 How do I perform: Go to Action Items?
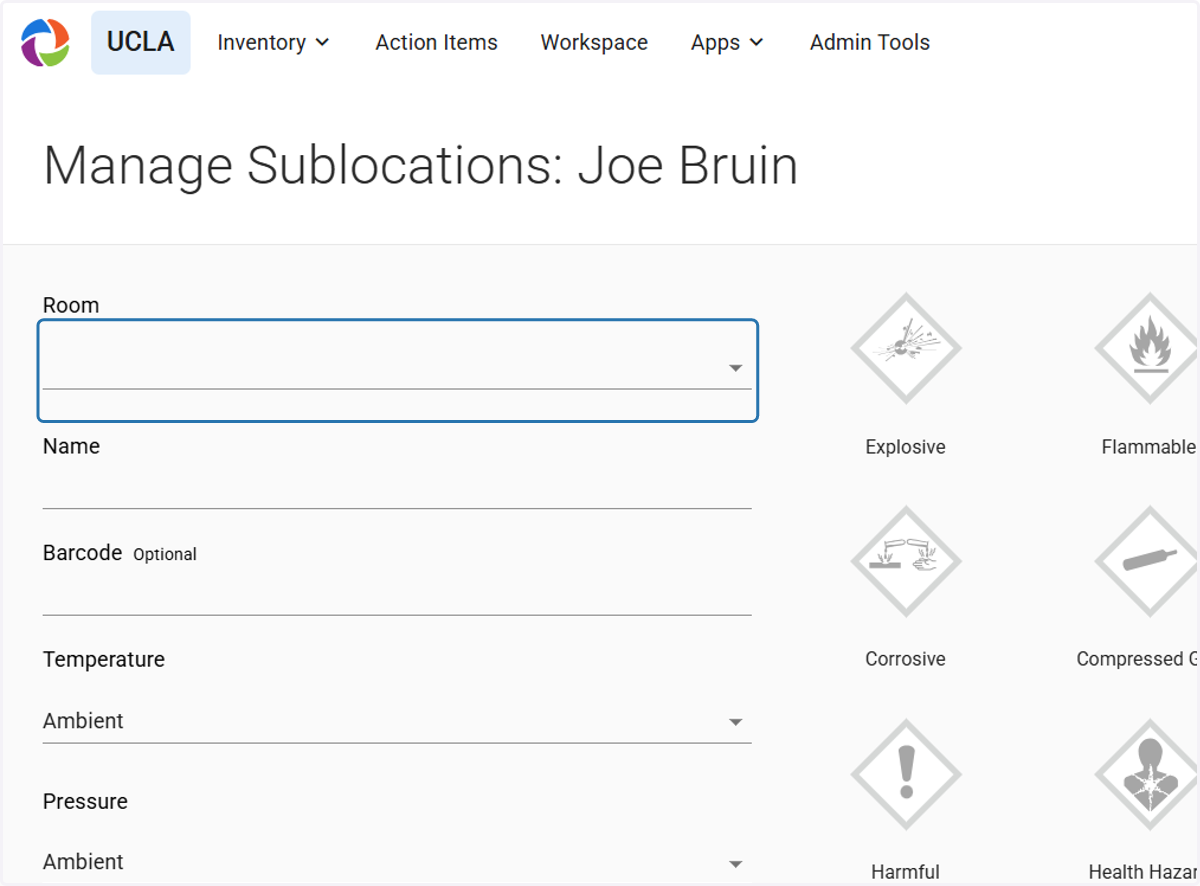click(x=436, y=42)
